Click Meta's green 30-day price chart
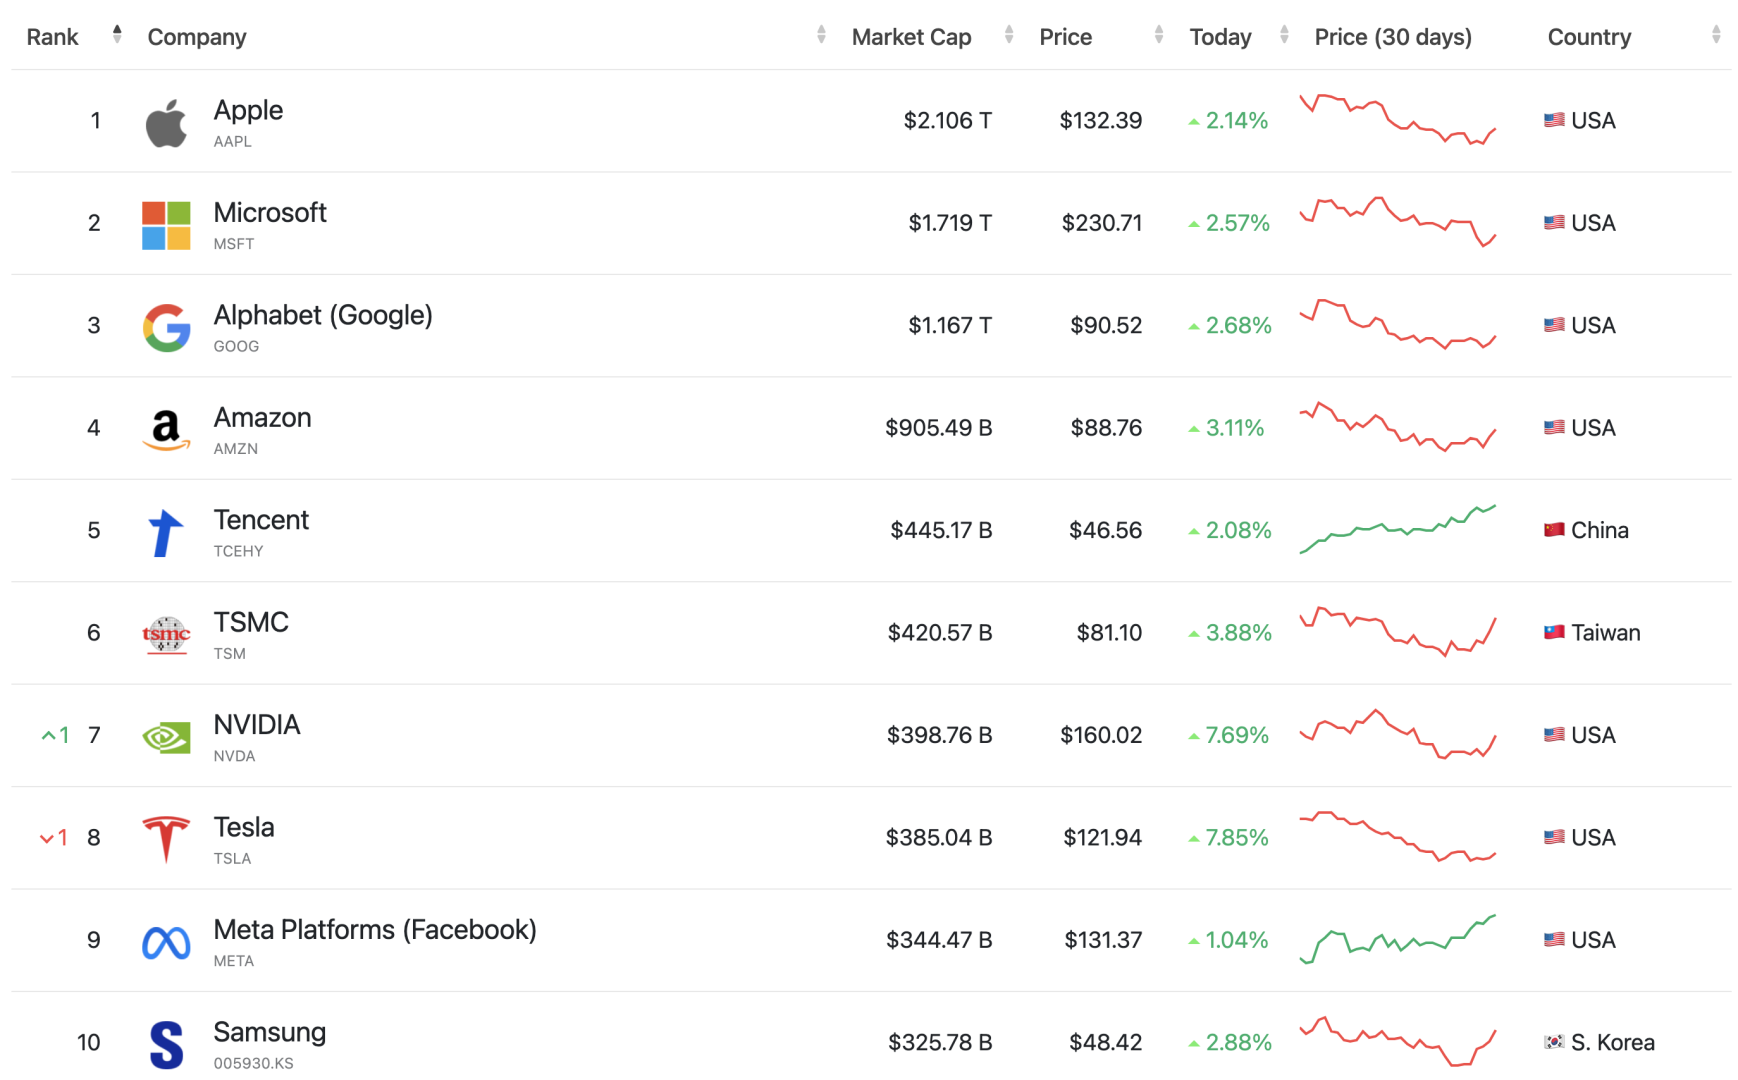The width and height of the screenshot is (1738, 1080). tap(1397, 939)
